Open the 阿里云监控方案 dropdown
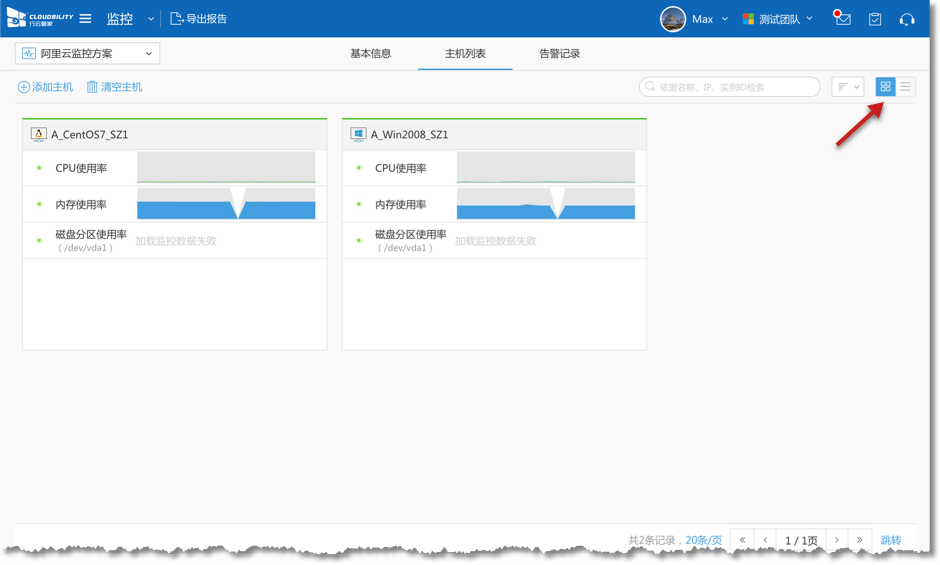The image size is (940, 565). tap(87, 53)
